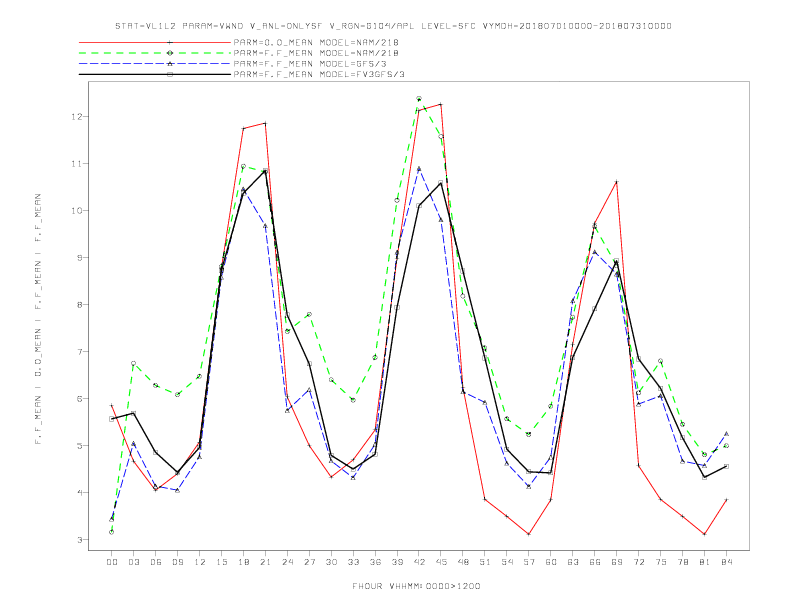
Task: Click x-axis hour label 69
Action: click(x=617, y=562)
